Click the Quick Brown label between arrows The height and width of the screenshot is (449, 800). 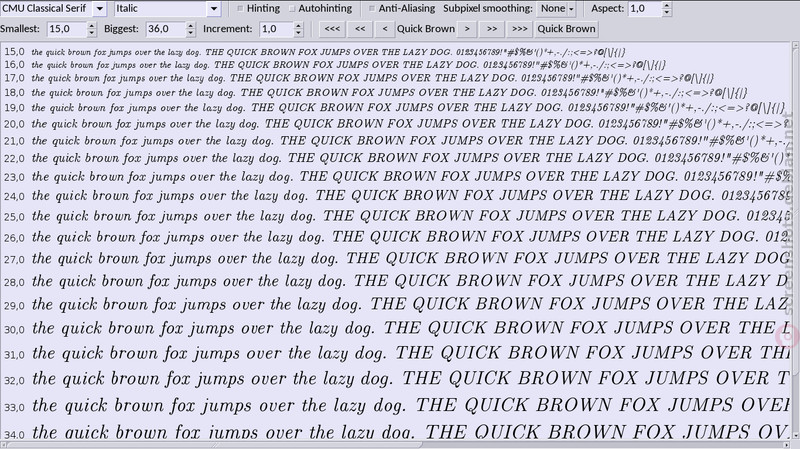coord(426,29)
